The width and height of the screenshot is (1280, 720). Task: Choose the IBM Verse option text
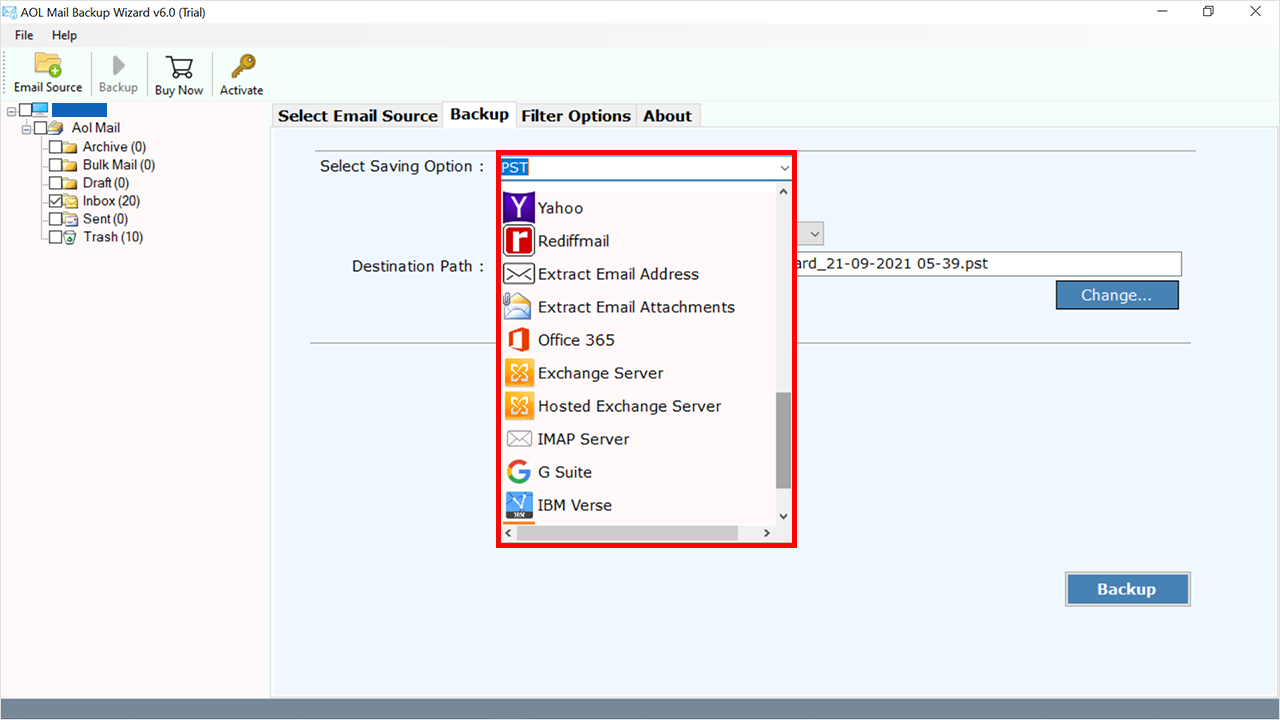[575, 505]
